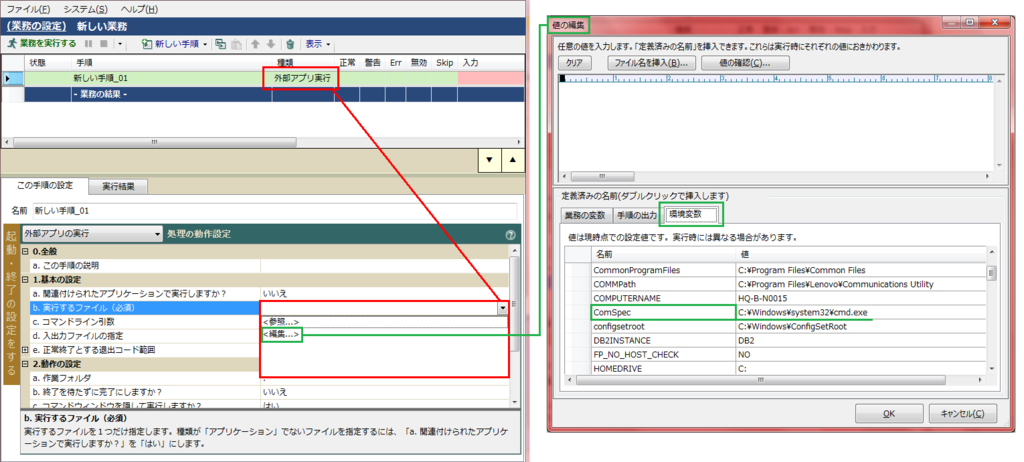Click the pause icon in toolbar
1024x462 pixels.
89,44
